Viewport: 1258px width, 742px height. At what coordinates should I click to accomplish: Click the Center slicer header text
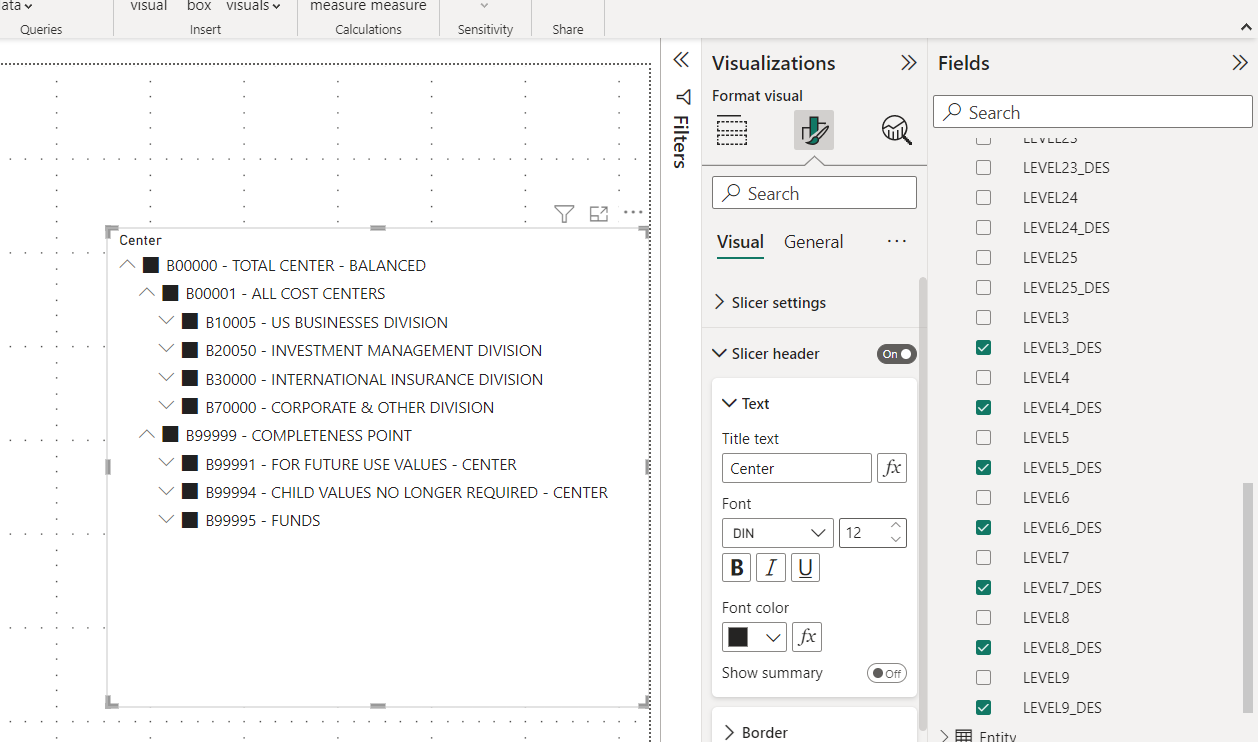click(140, 240)
